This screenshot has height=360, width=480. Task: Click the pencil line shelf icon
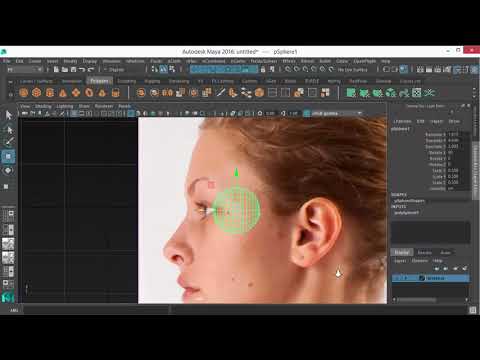click(x=220, y=92)
